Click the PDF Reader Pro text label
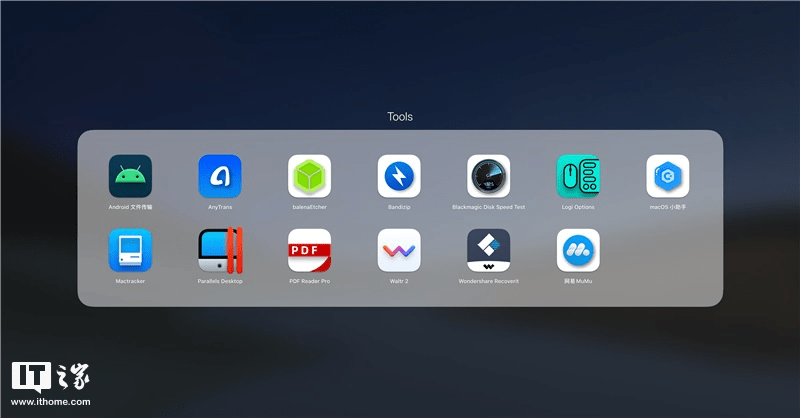 [309, 281]
